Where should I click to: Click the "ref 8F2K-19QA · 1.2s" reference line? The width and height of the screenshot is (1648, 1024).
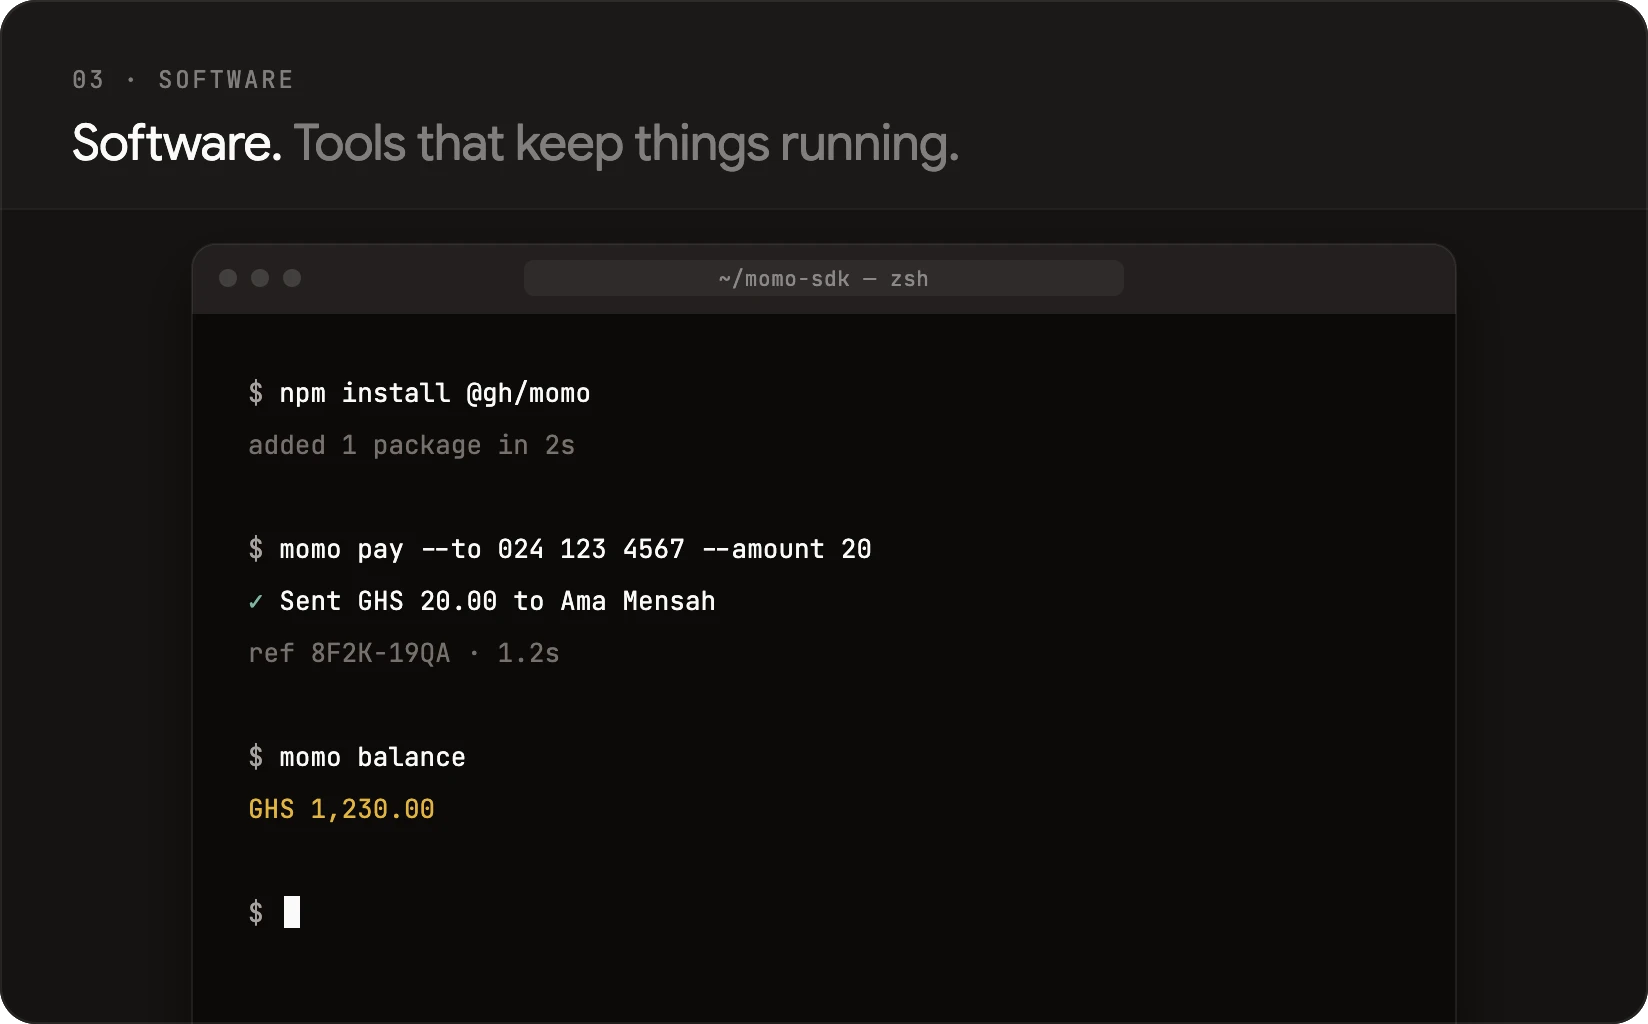point(404,653)
